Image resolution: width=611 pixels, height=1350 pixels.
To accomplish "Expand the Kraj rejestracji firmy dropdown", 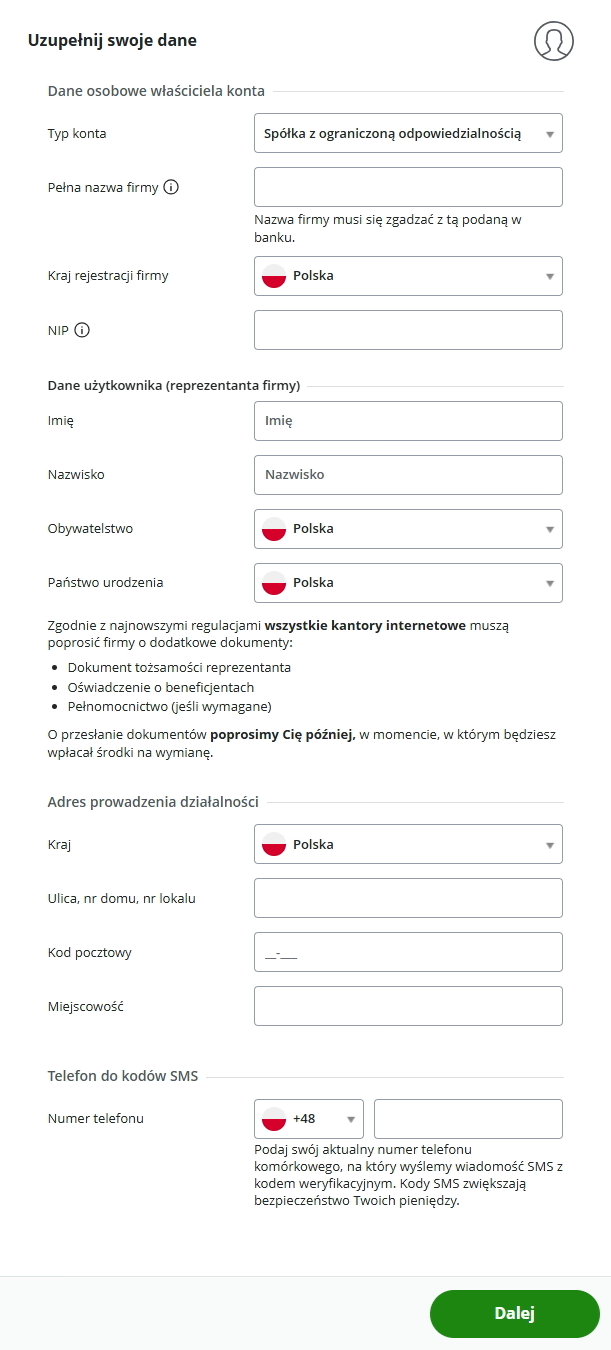I will coord(408,276).
